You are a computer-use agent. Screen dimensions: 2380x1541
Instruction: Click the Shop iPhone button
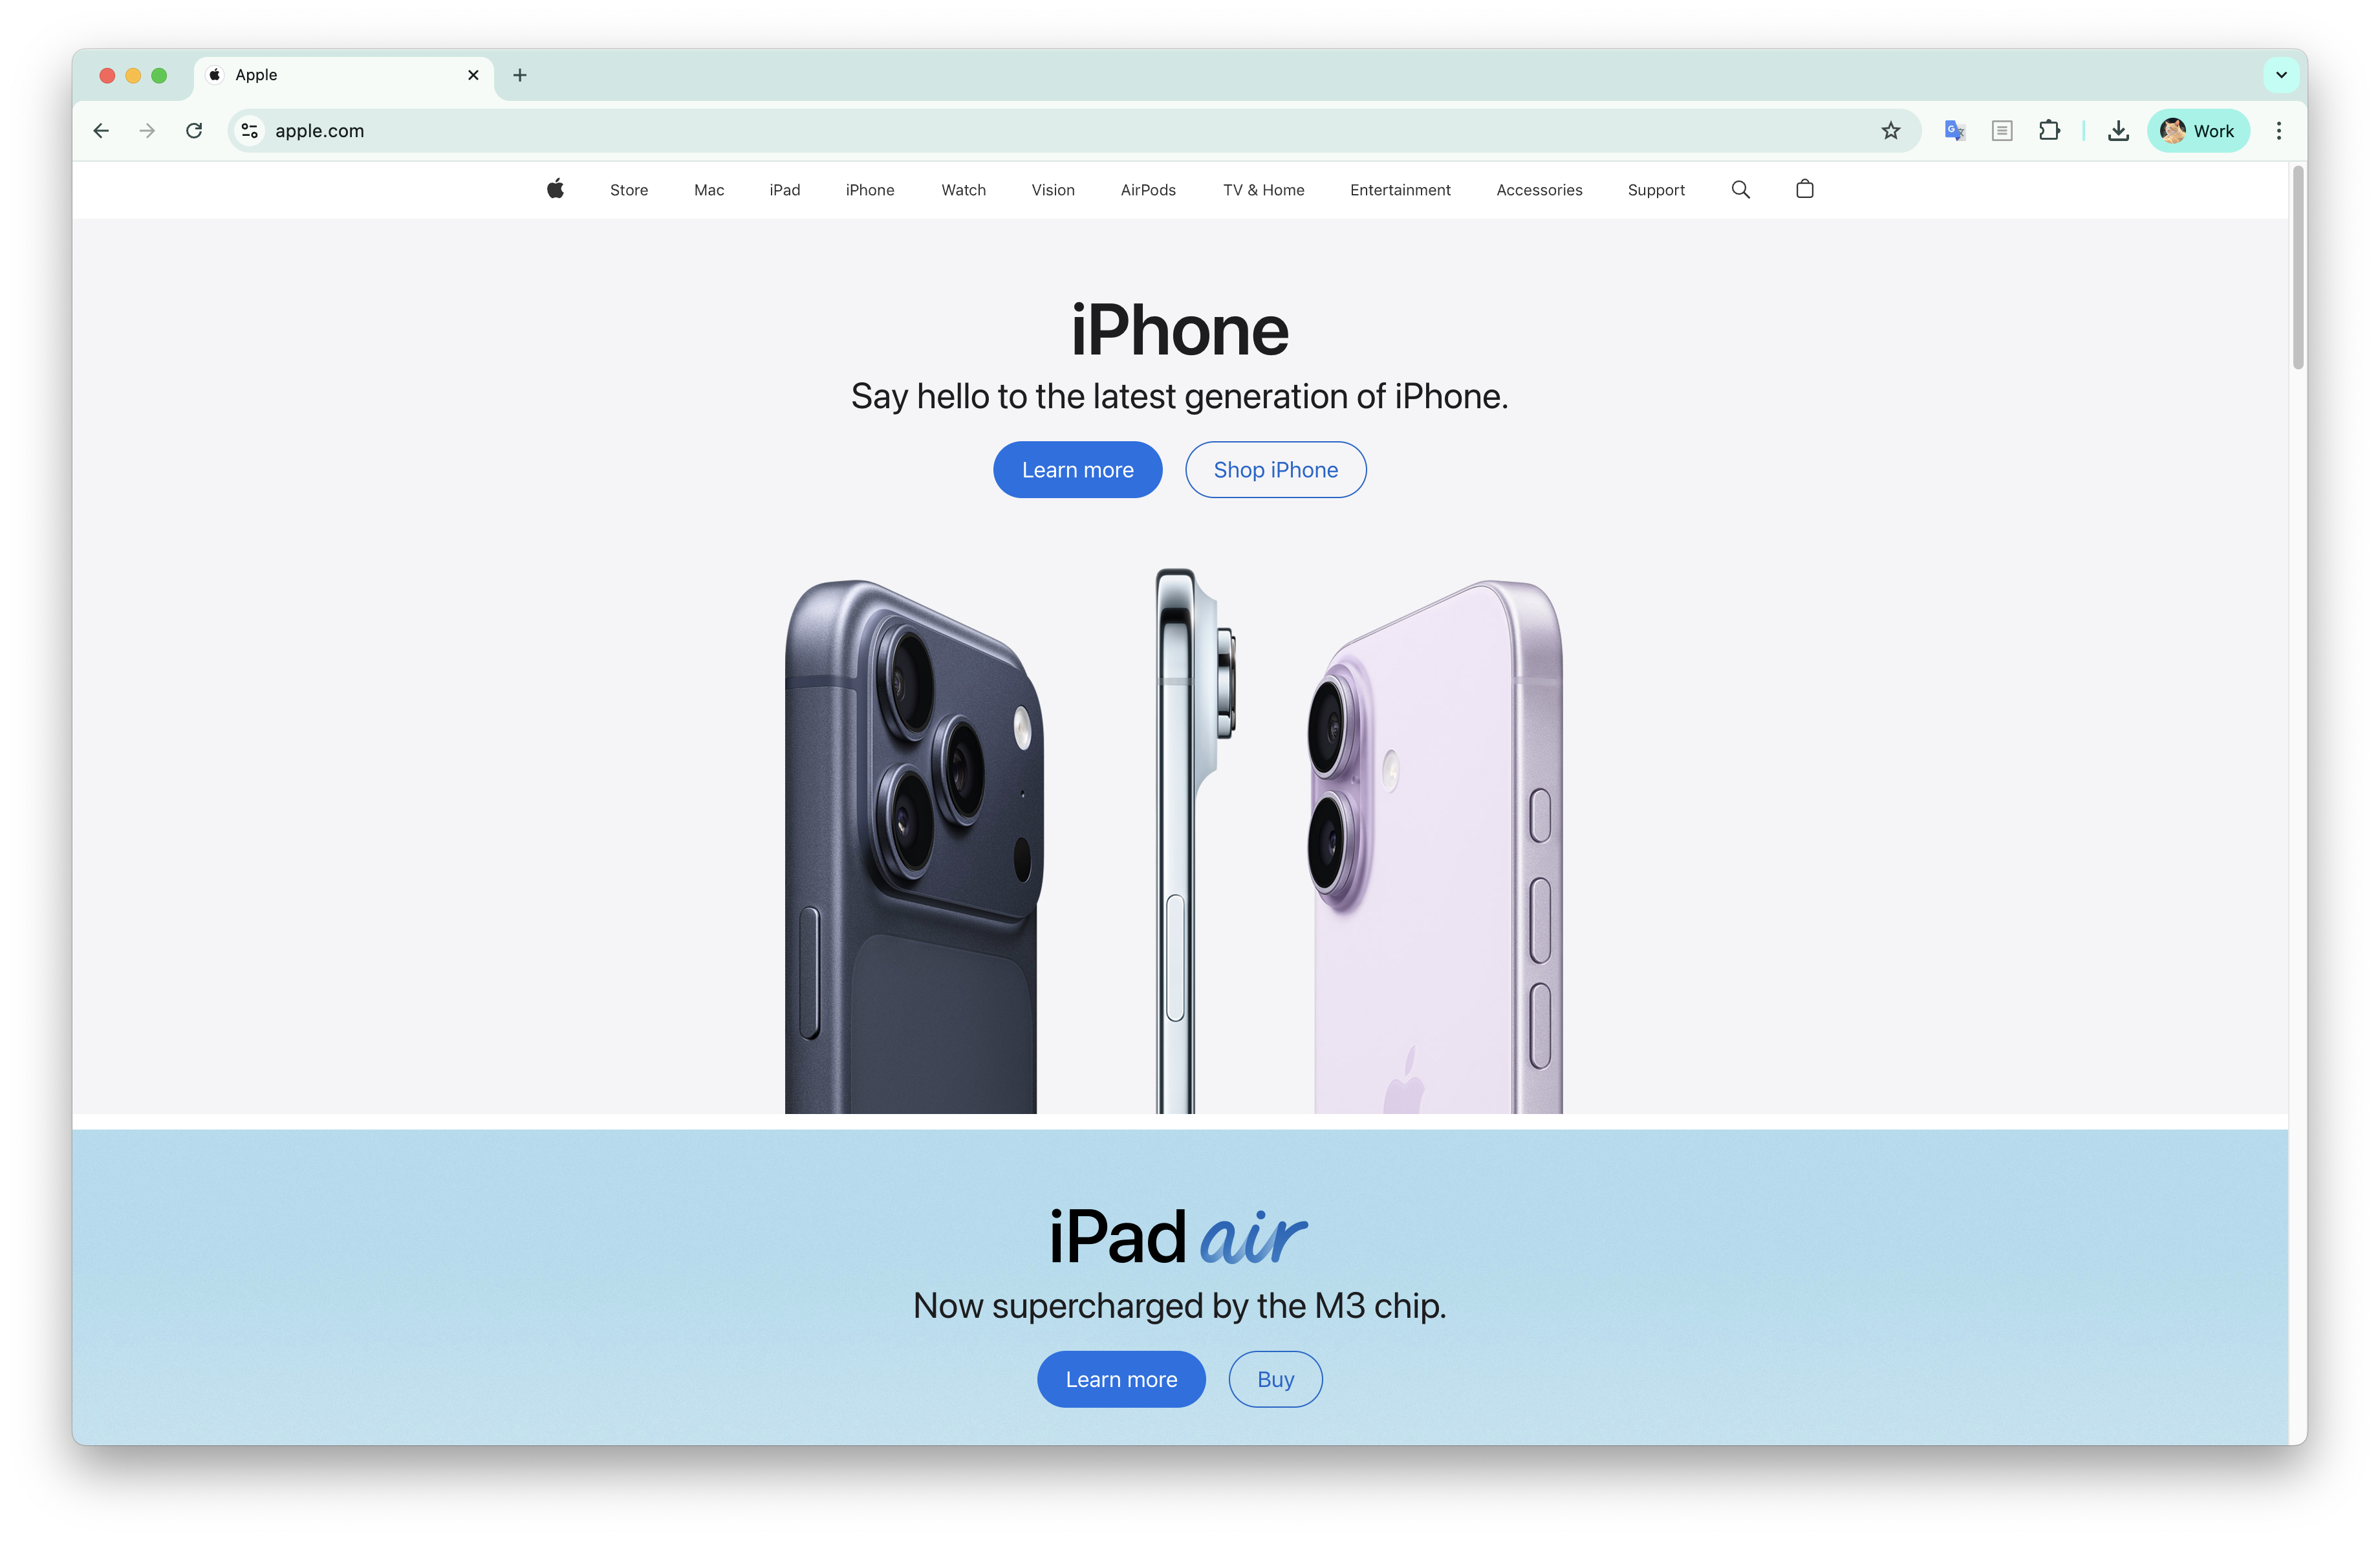1275,470
